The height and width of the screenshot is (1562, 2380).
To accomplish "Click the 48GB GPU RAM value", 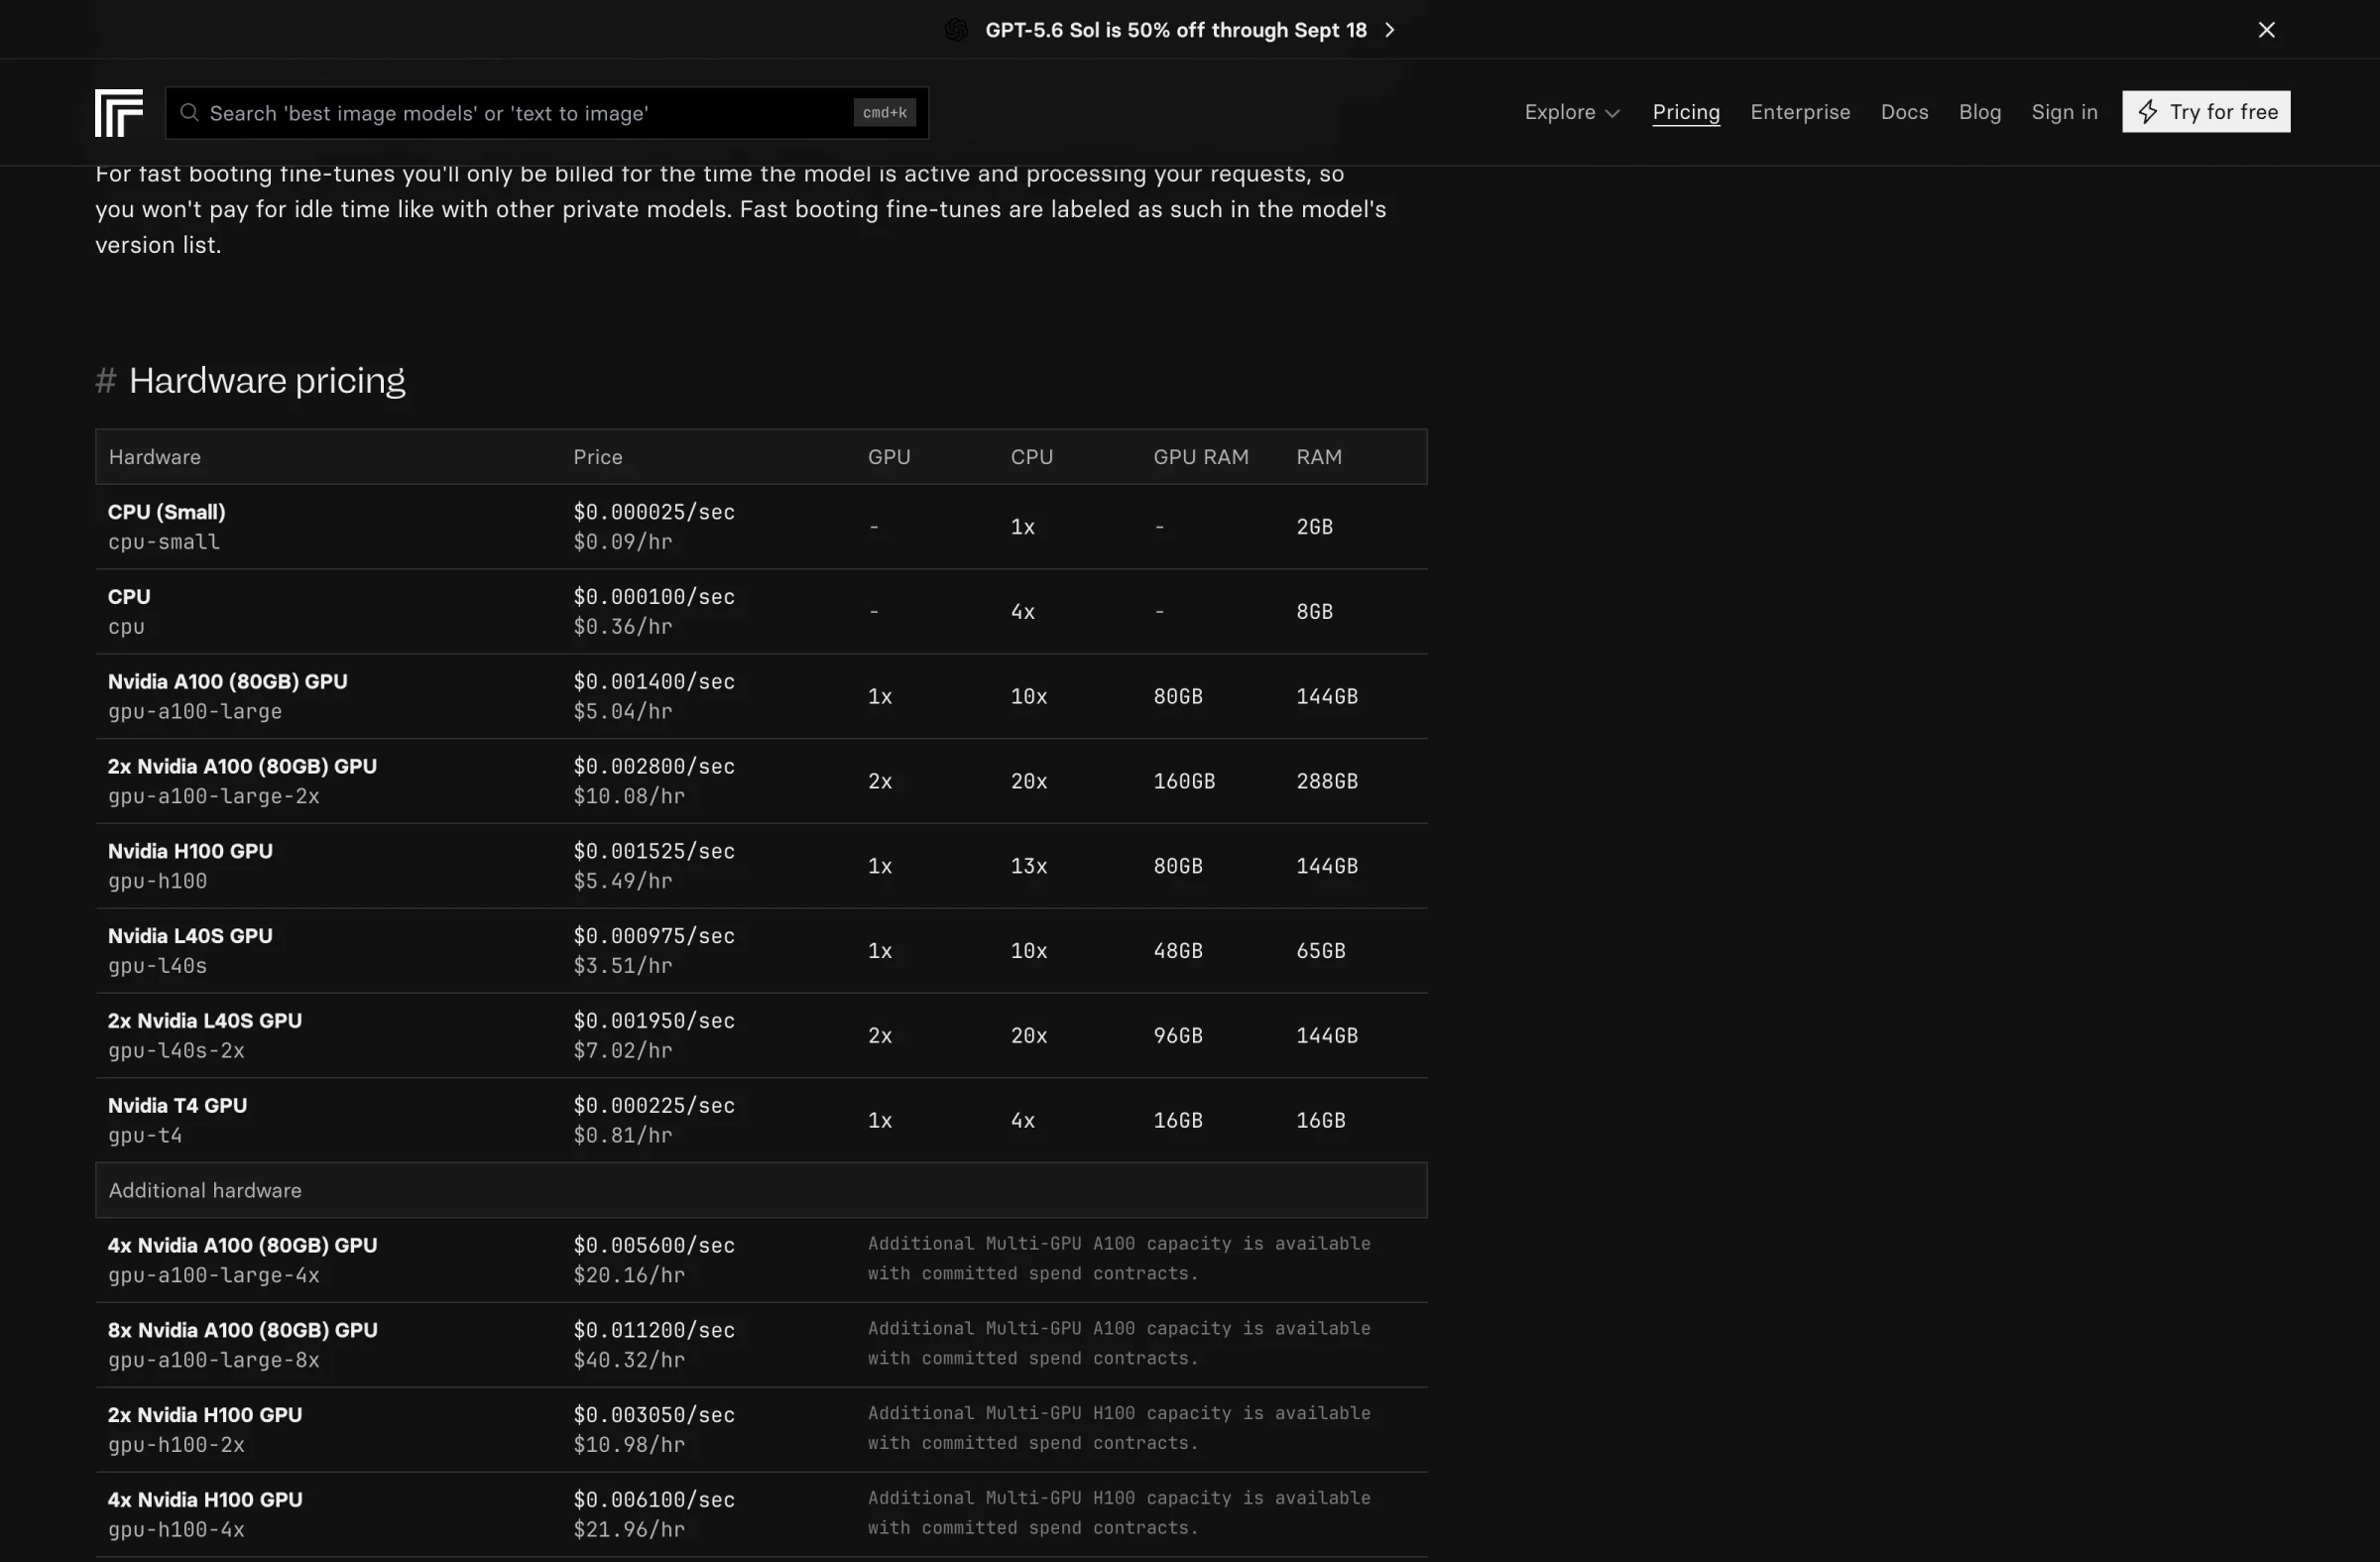I will [1178, 951].
